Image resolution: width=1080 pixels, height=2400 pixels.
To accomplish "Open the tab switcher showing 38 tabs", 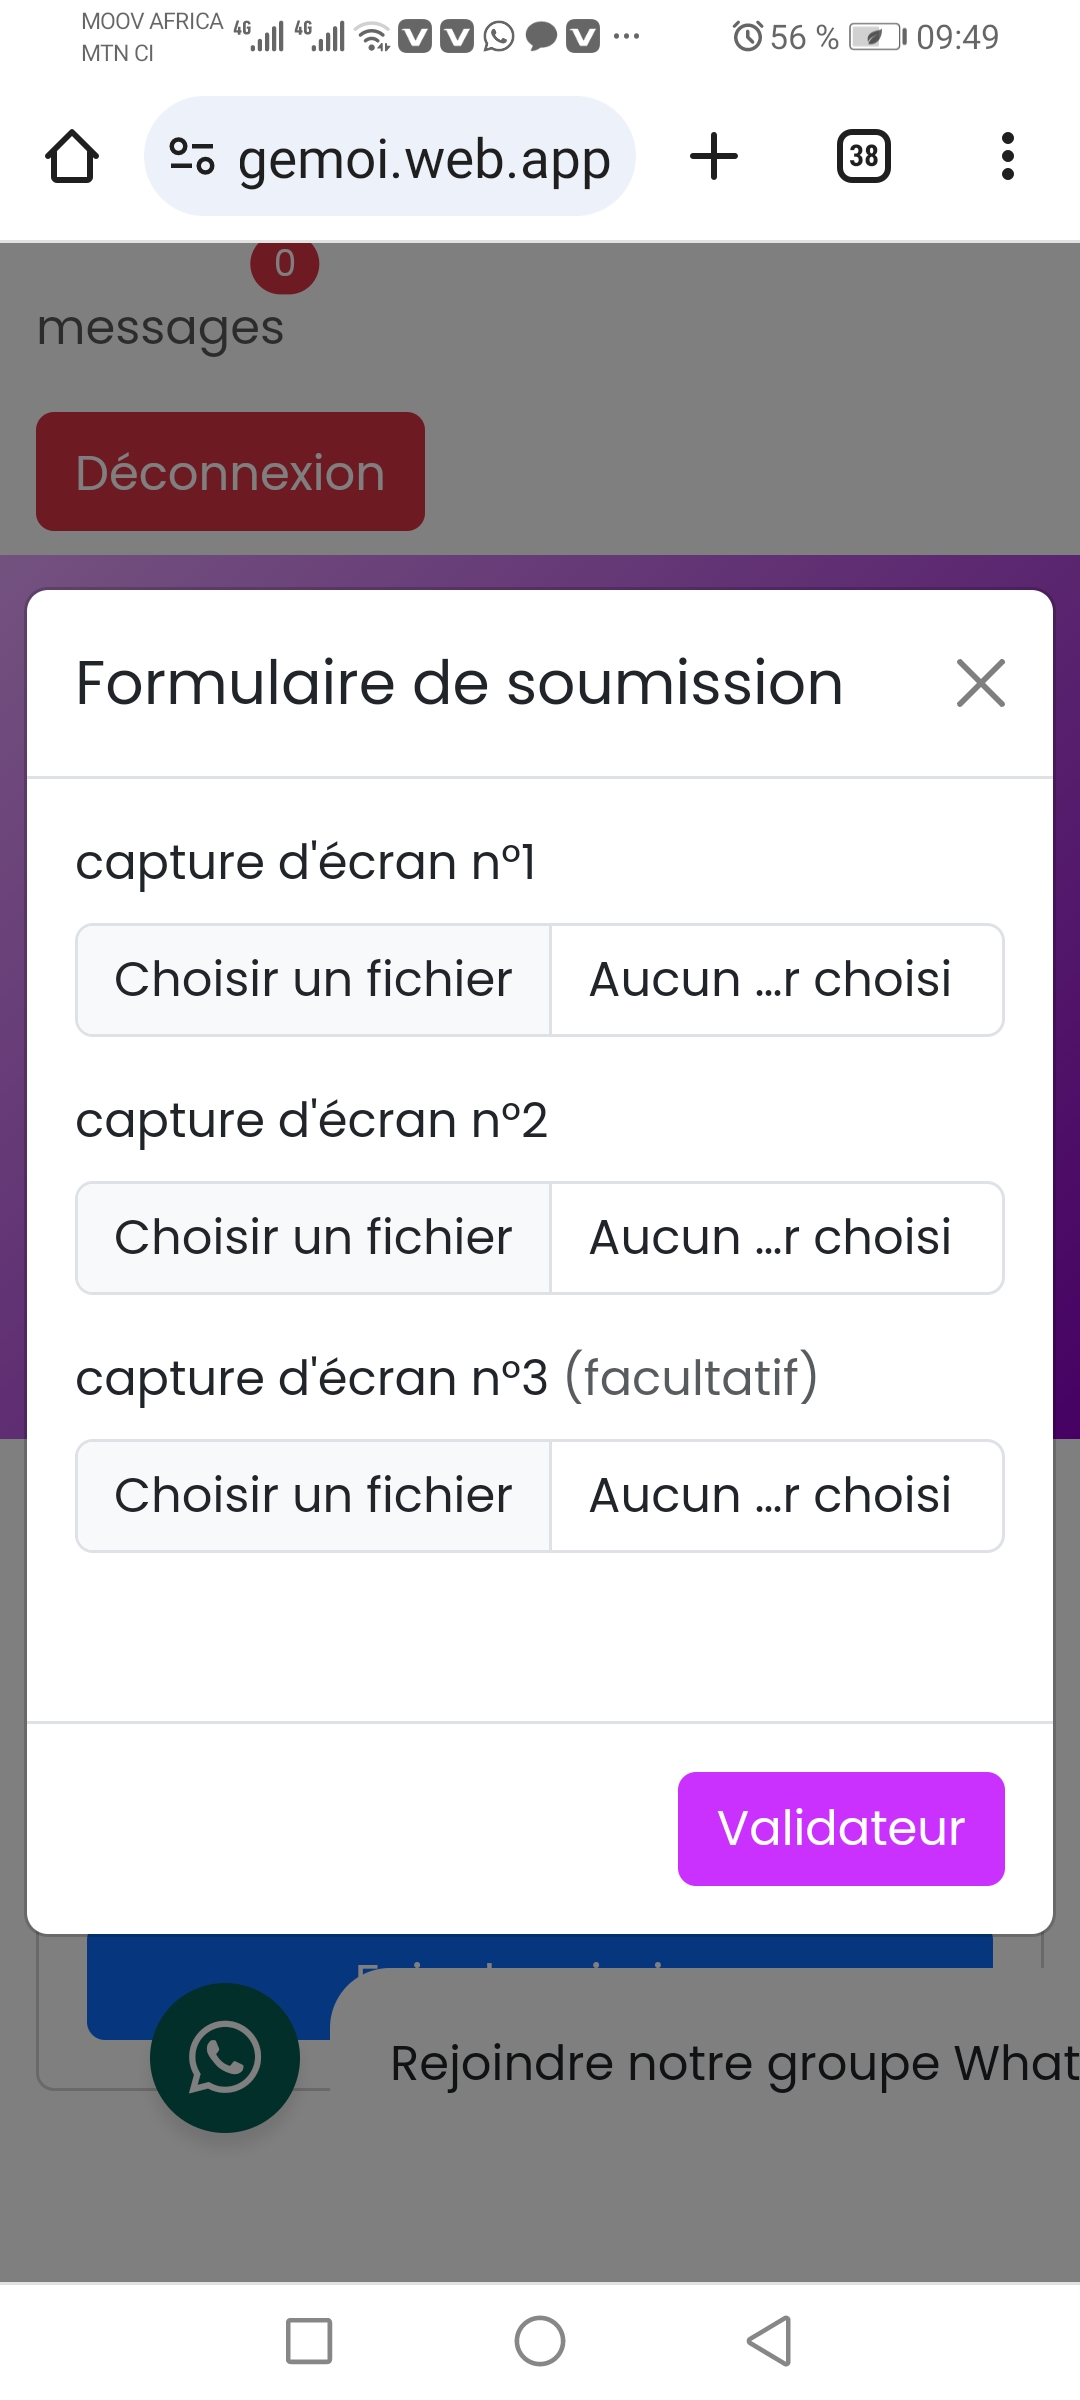I will 863,157.
